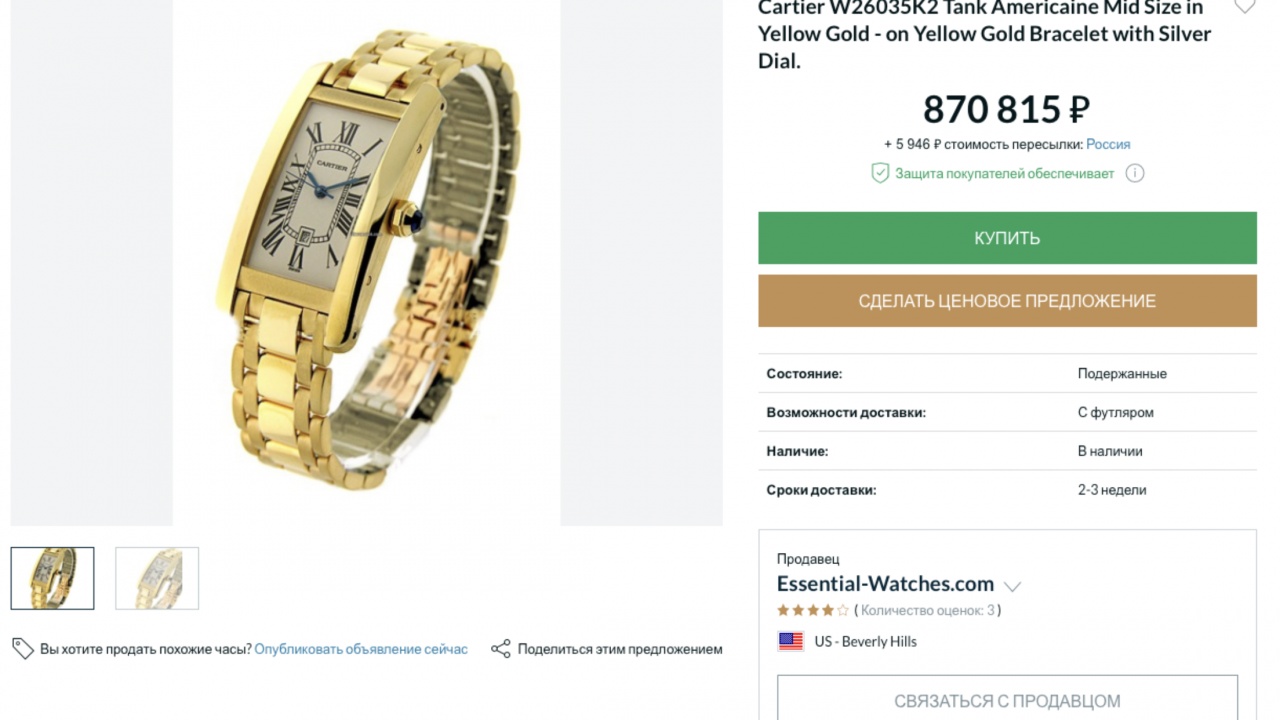Click Связаться с продавцом button
Screen dimensions: 1280x720
[x=1007, y=701]
